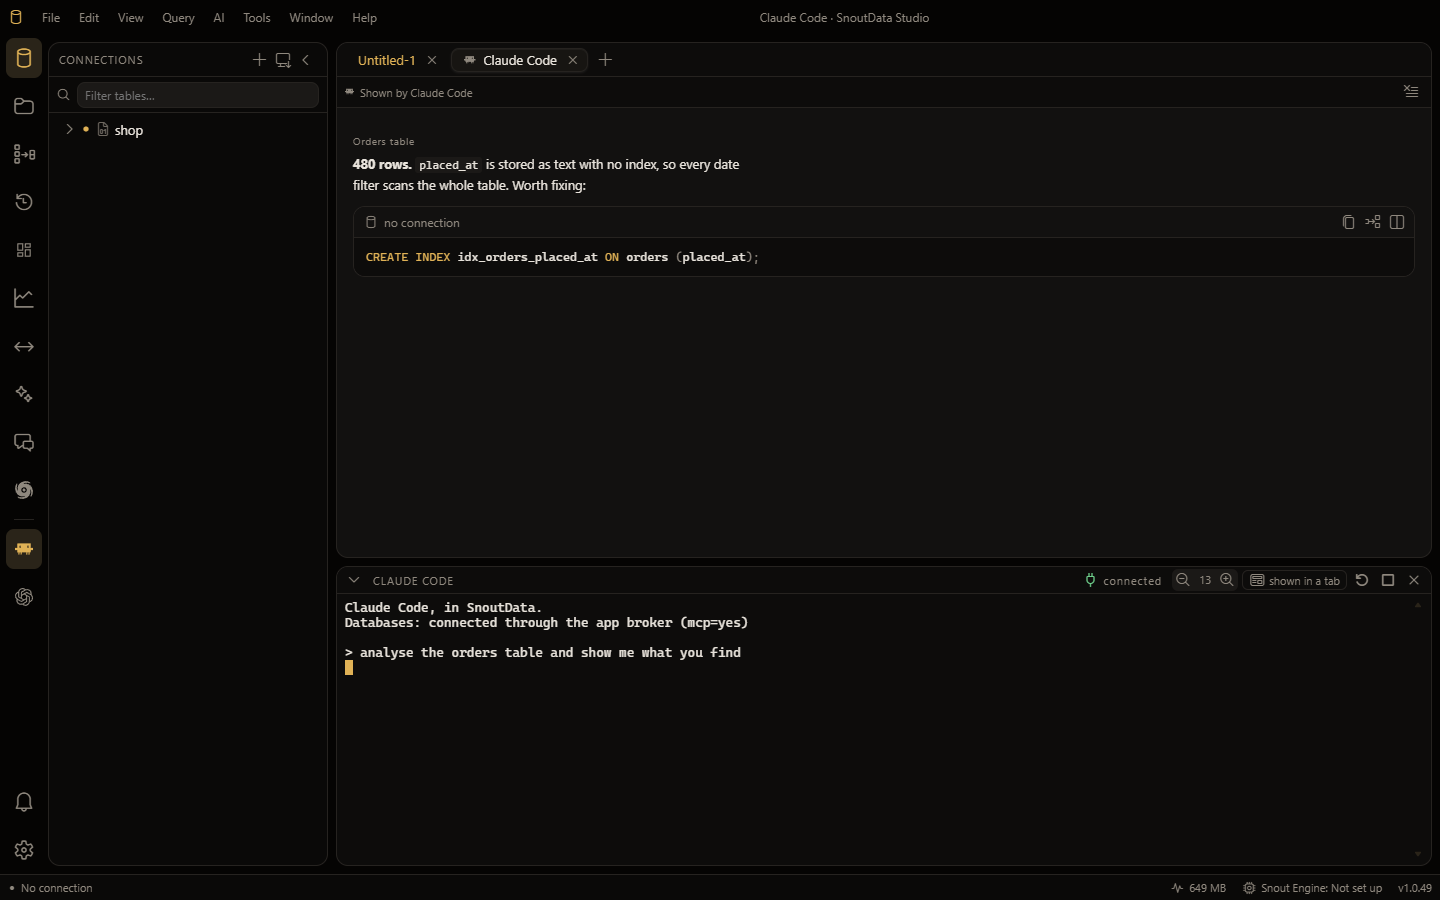1440x900 pixels.
Task: Click the Snout Engine: Not set up status
Action: click(x=1312, y=888)
